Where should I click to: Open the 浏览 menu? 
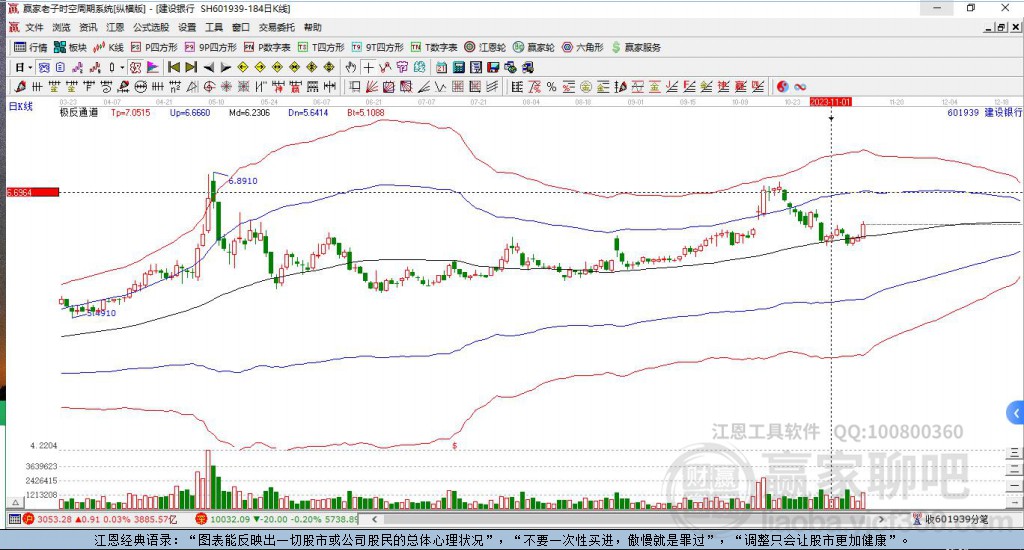coord(61,27)
